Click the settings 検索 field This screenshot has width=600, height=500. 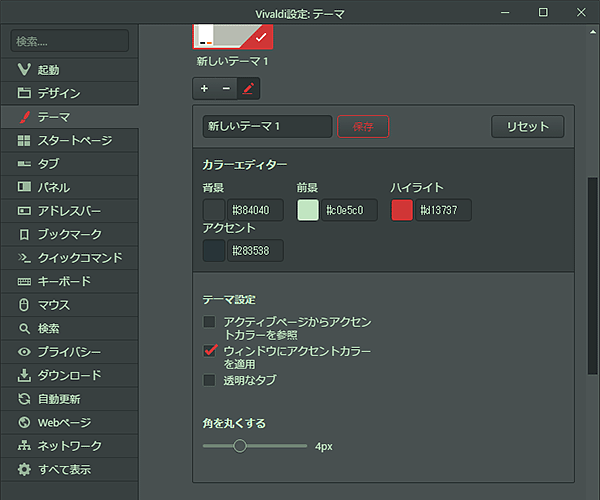coord(70,41)
